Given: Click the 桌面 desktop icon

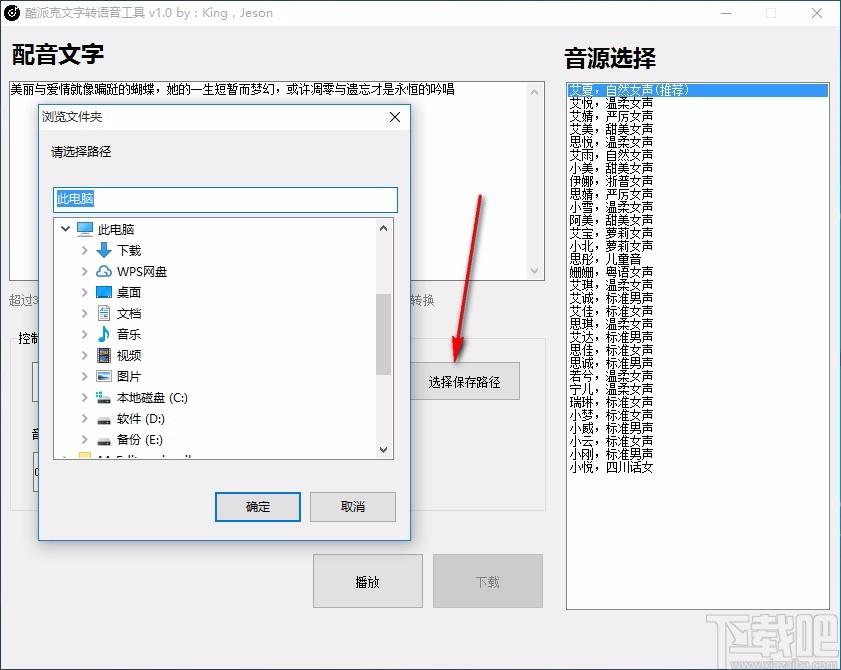Looking at the screenshot, I should click(104, 292).
